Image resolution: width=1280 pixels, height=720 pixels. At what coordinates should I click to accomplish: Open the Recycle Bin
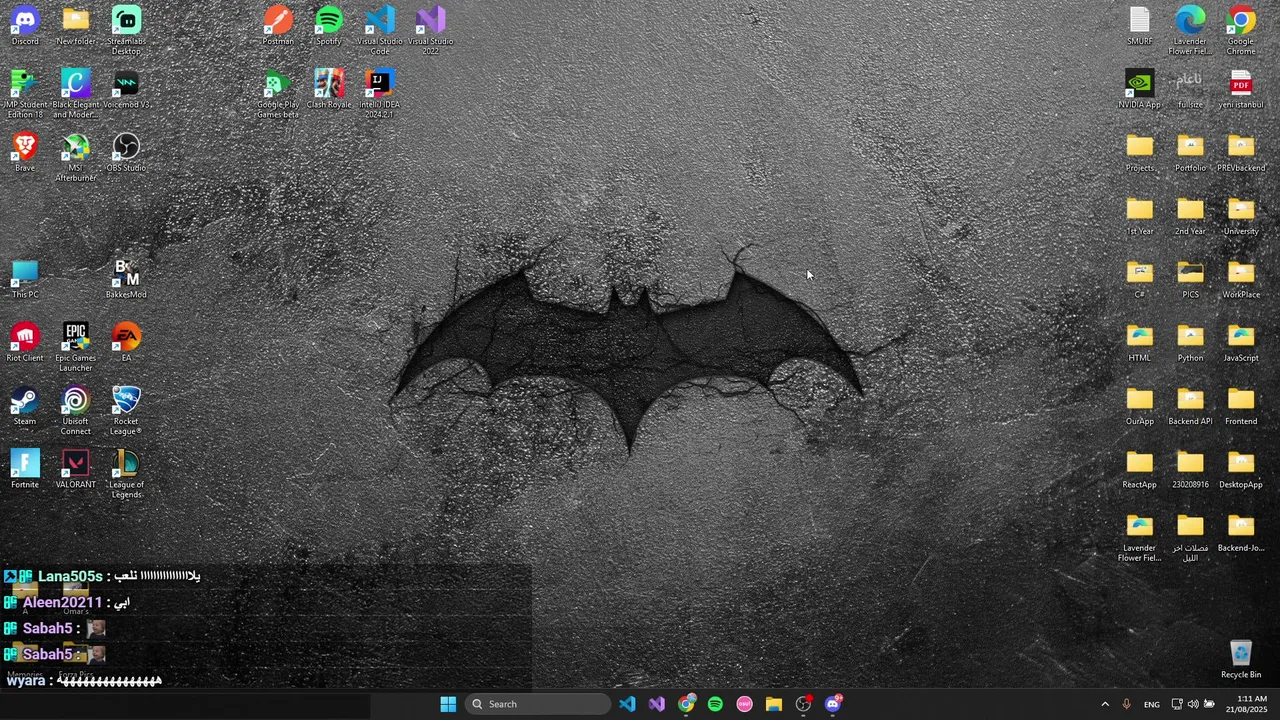click(1241, 659)
